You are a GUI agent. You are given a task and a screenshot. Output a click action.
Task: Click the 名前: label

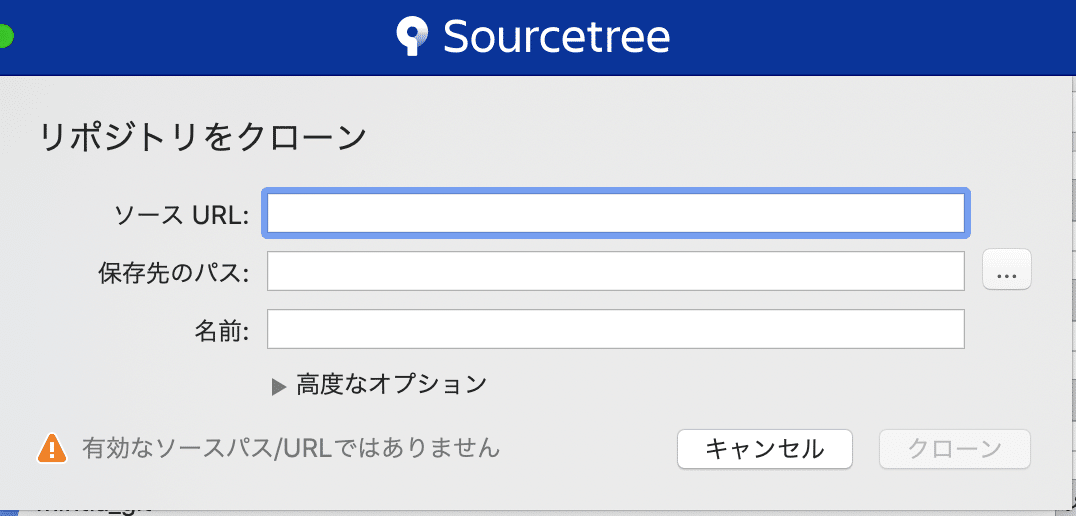[x=222, y=331]
